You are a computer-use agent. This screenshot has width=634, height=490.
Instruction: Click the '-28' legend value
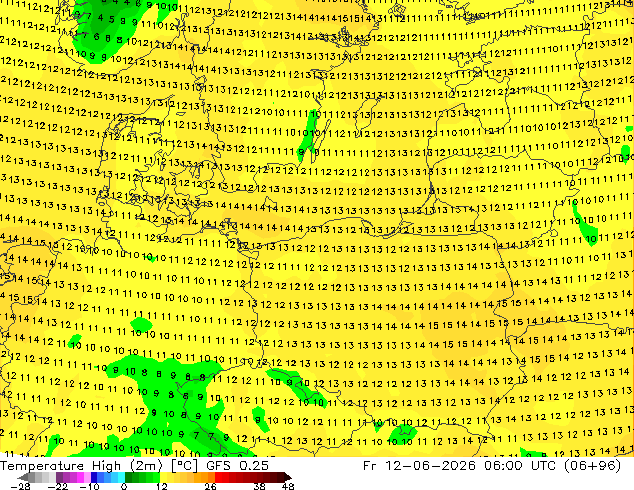click(x=20, y=486)
